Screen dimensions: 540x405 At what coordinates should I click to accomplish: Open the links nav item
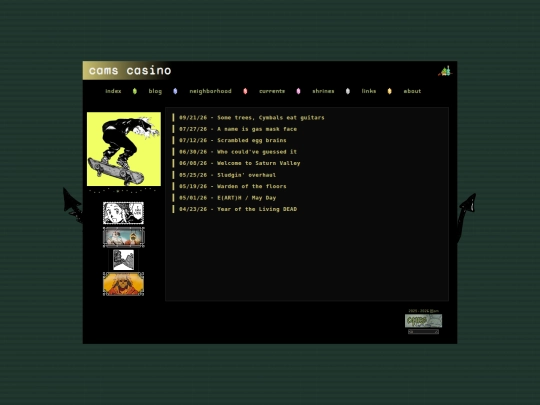(x=368, y=91)
